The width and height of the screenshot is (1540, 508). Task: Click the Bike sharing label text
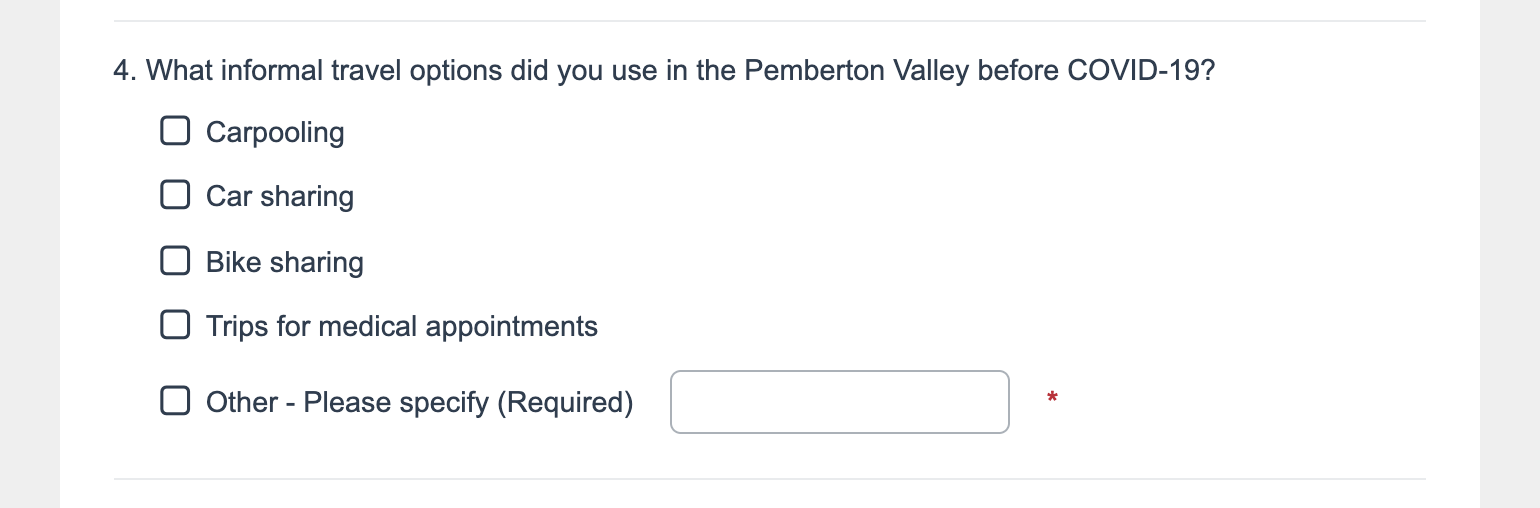285,262
